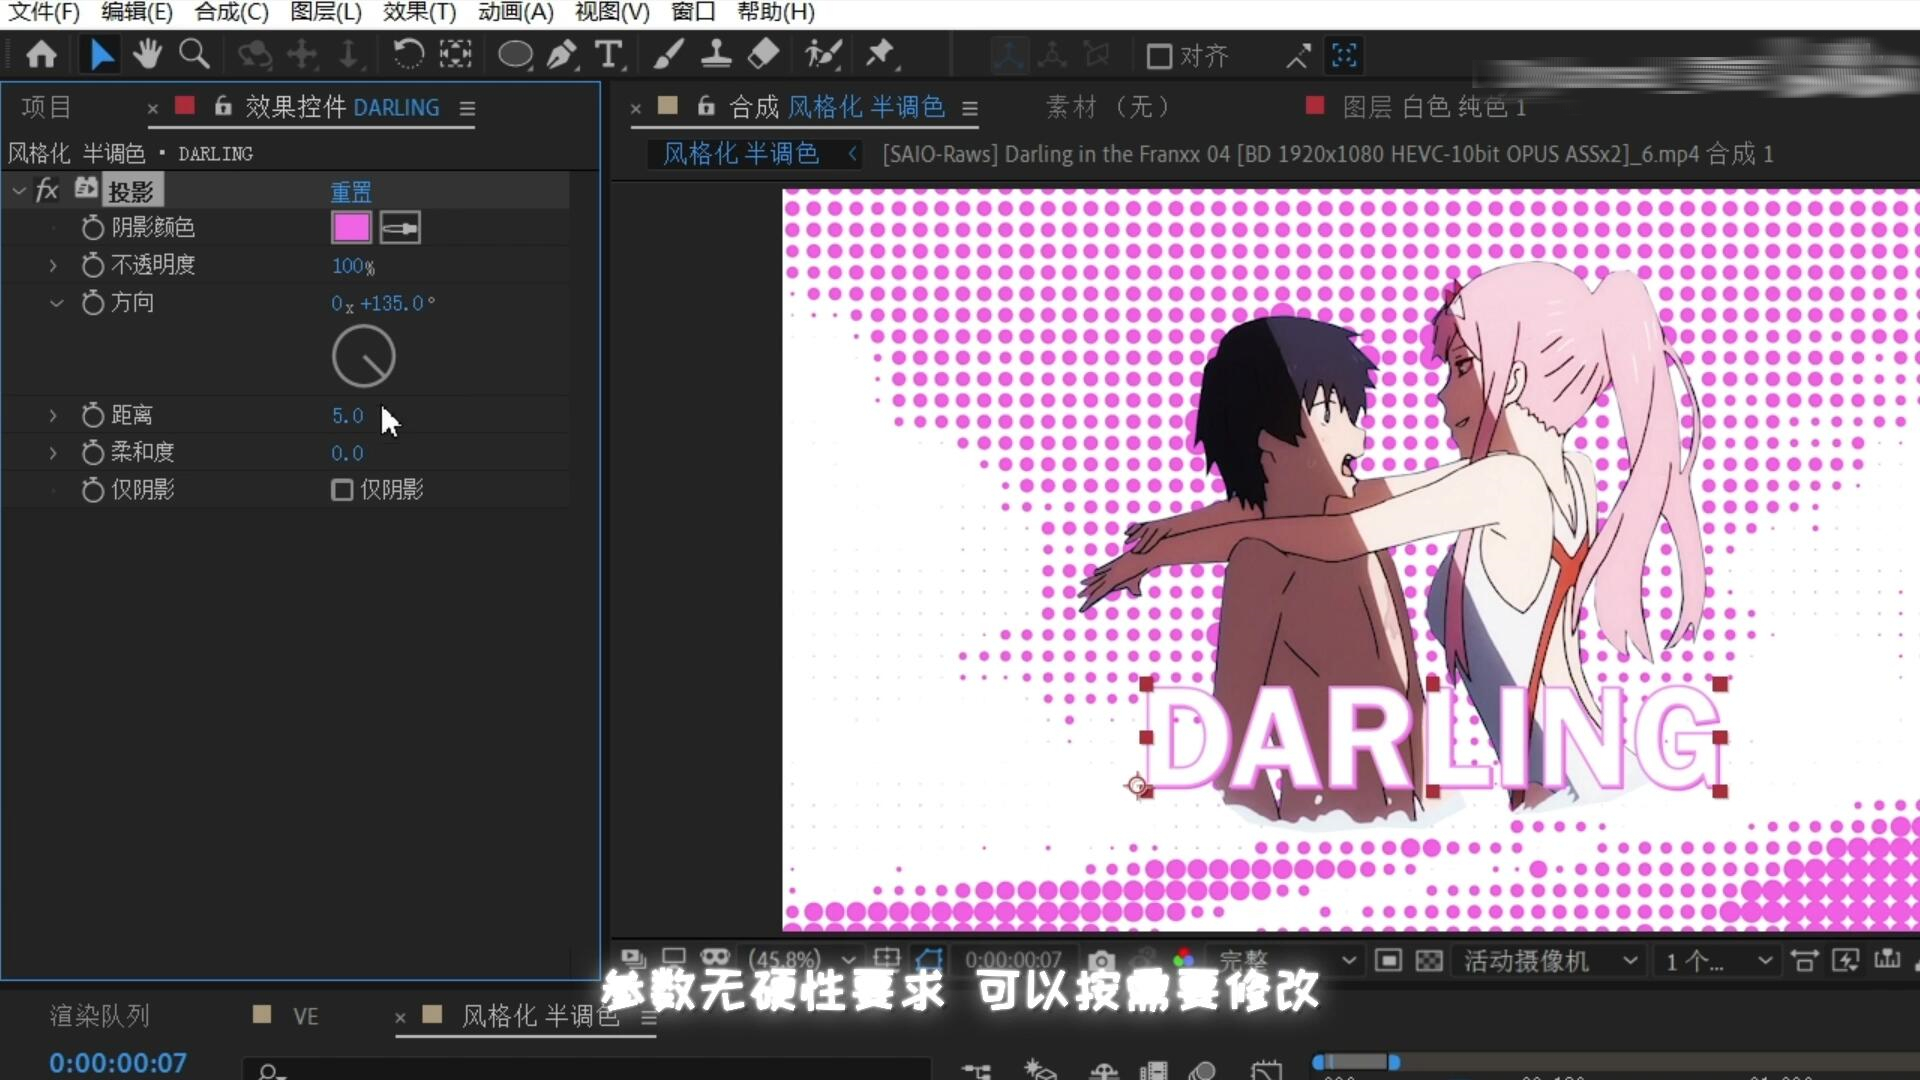Click the snapping options icon in toolbar
This screenshot has height=1080, width=1920.
coord(1298,56)
